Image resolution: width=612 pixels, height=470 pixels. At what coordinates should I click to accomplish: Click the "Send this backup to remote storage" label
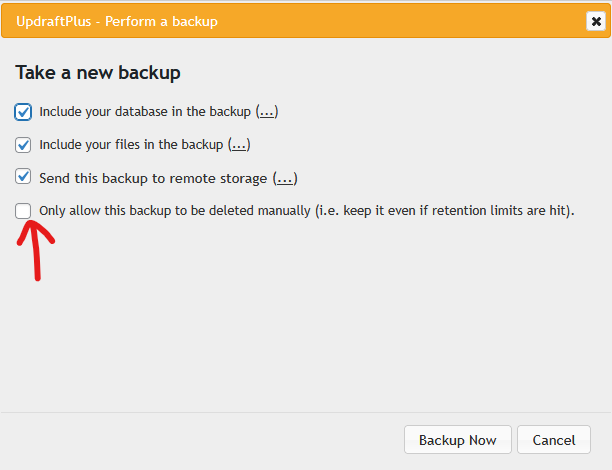pos(153,178)
